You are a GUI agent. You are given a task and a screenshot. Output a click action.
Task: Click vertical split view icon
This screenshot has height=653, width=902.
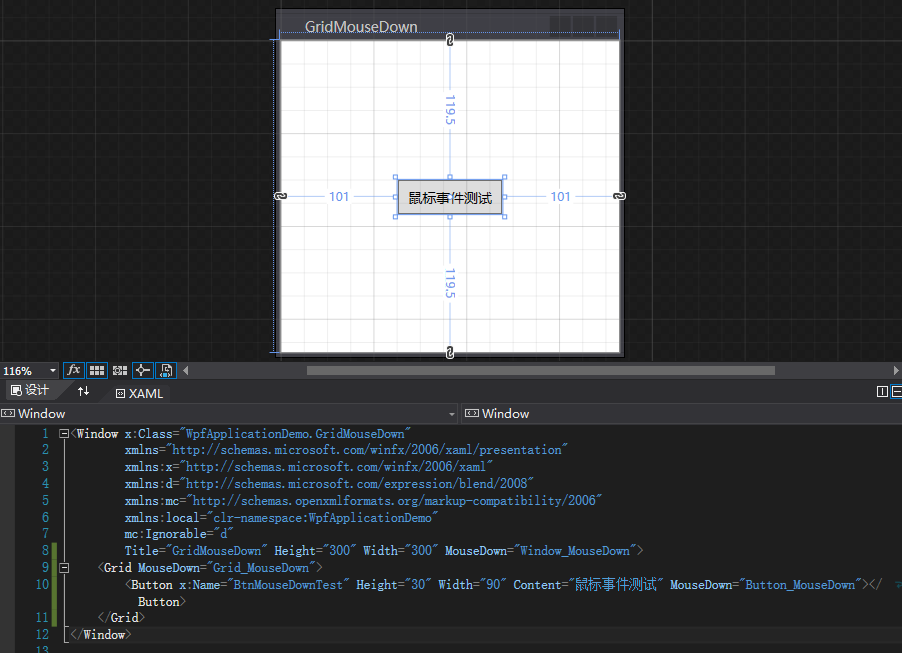coord(882,392)
